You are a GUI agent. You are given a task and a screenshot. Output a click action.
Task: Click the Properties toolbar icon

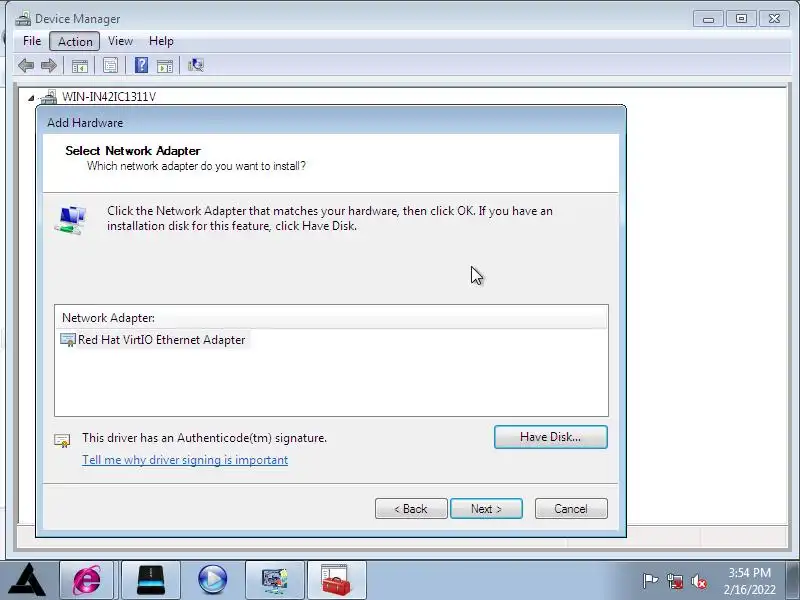pos(110,65)
